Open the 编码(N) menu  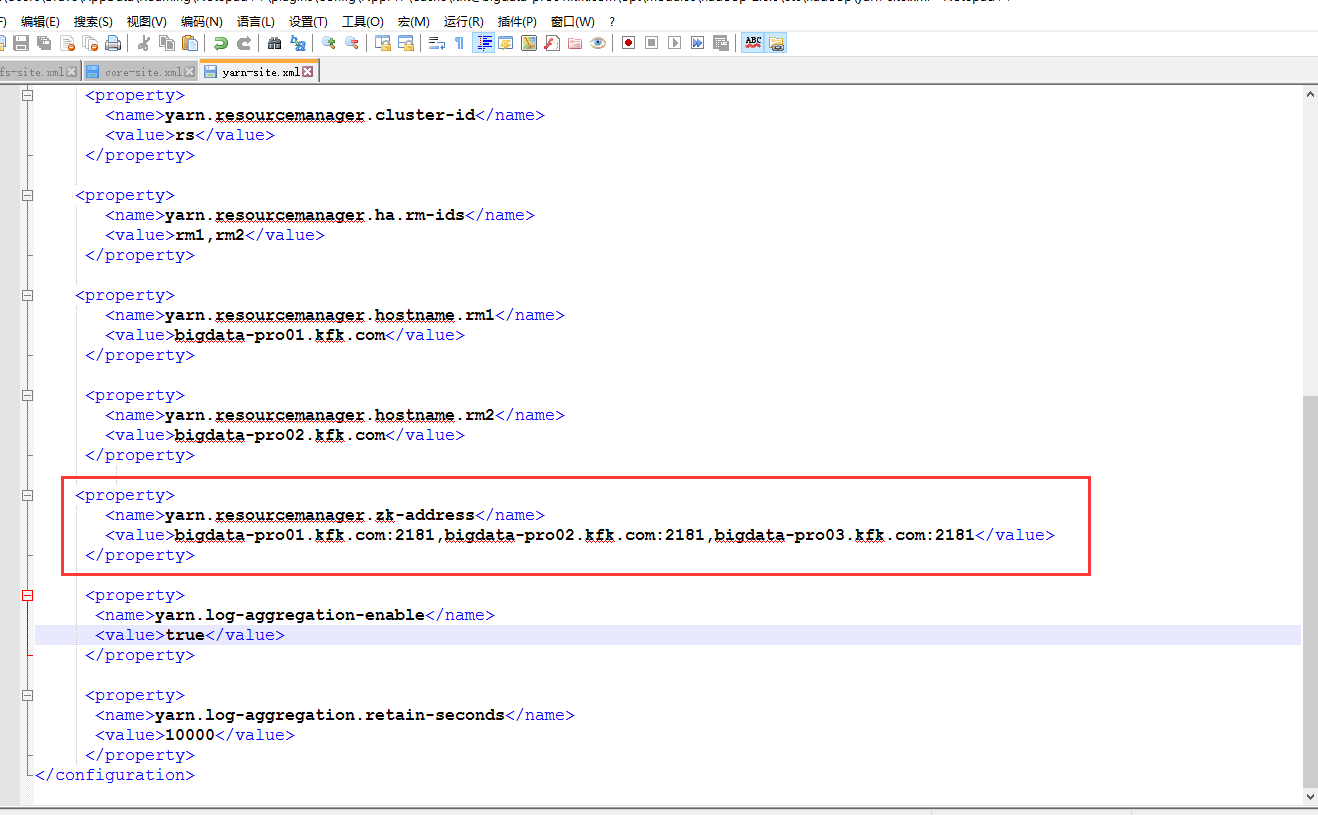point(202,21)
